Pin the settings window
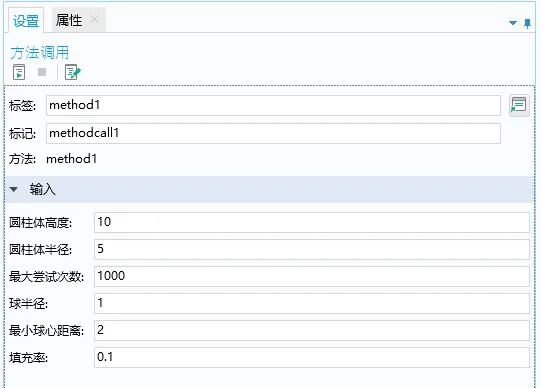This screenshot has width=541, height=388. pos(527,23)
